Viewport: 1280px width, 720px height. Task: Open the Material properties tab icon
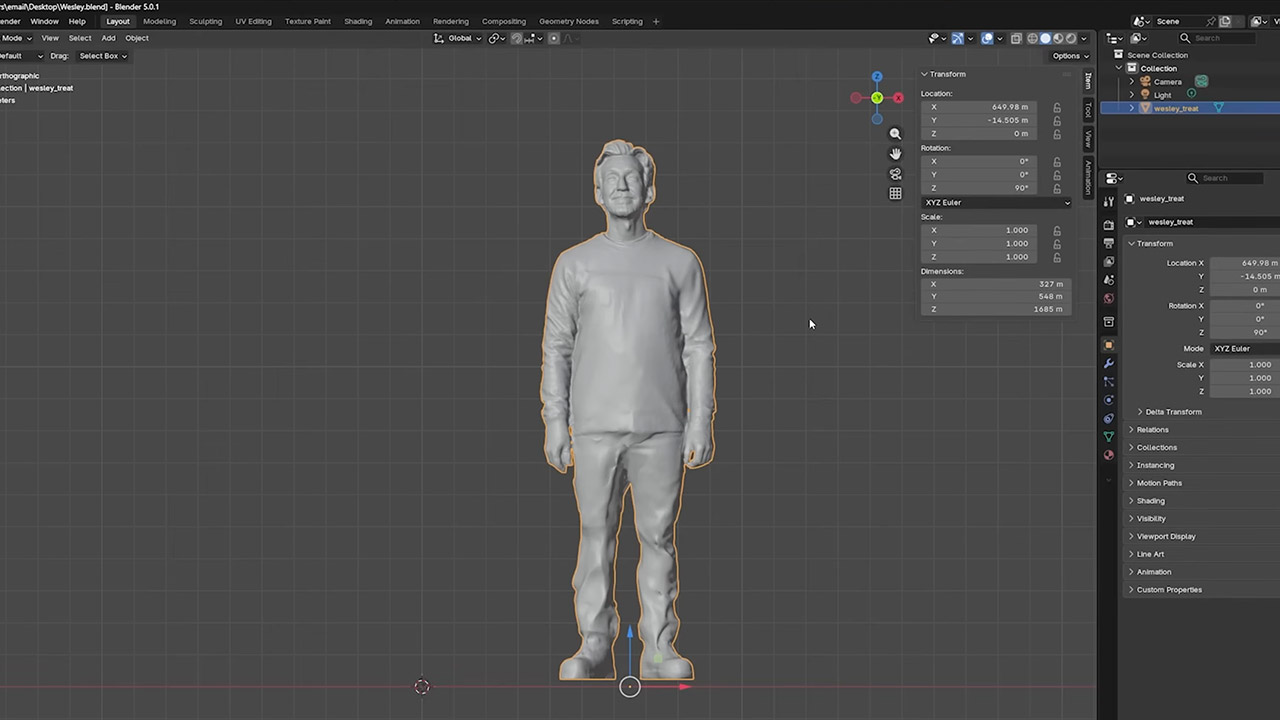click(x=1108, y=455)
